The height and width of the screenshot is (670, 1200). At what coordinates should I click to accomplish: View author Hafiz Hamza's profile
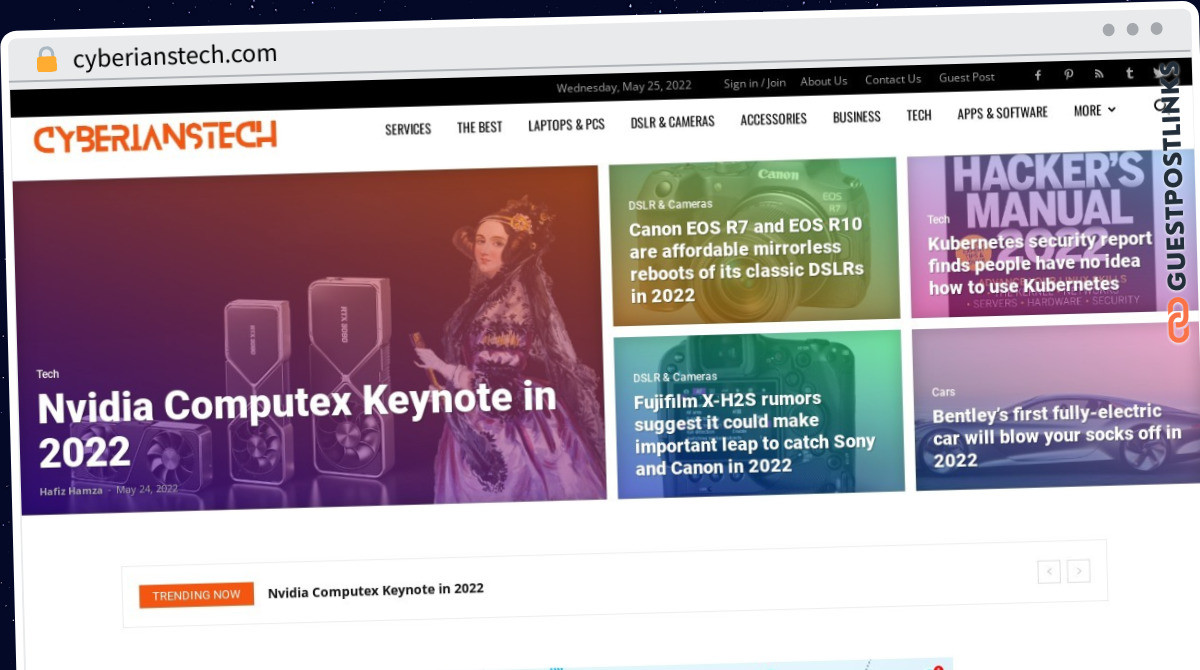(x=71, y=491)
